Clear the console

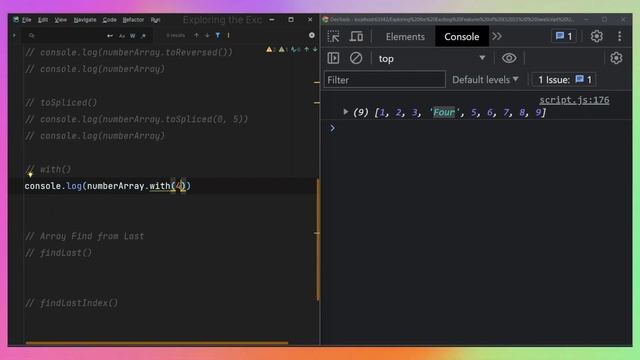356,58
